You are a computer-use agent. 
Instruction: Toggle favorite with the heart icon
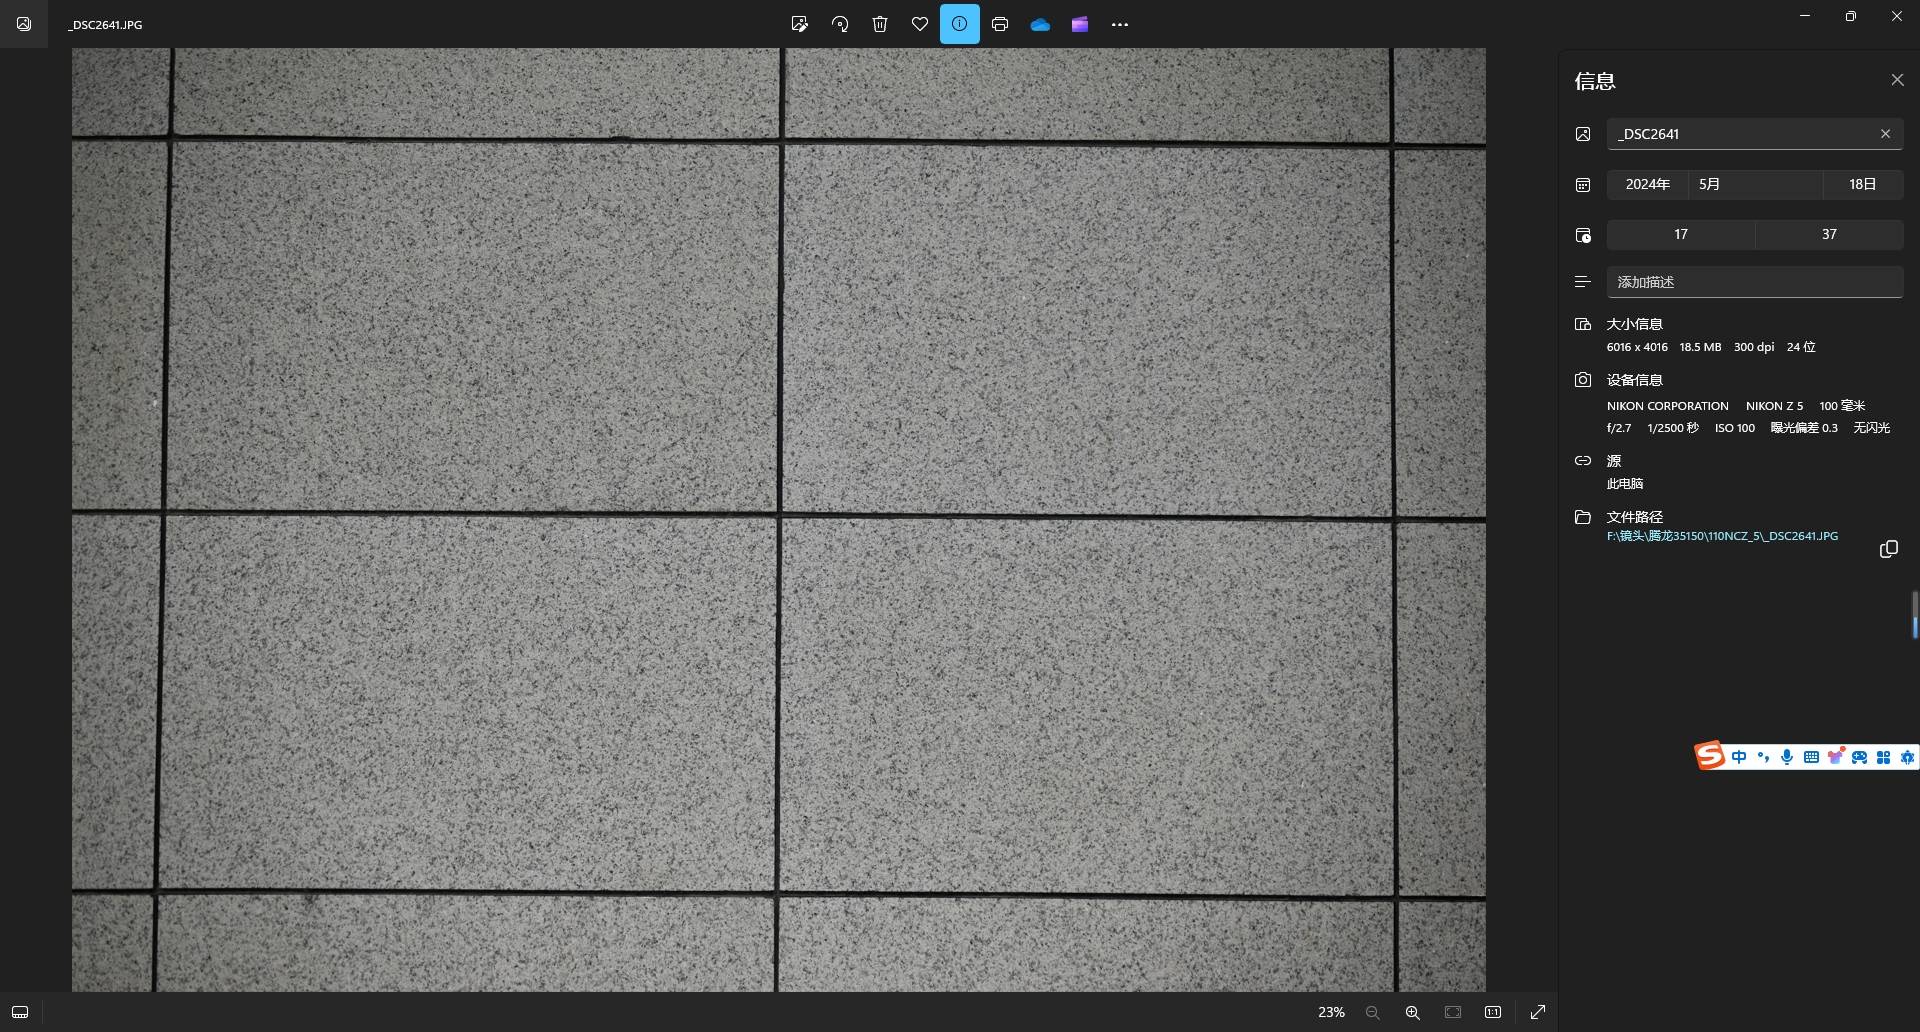[x=920, y=24]
